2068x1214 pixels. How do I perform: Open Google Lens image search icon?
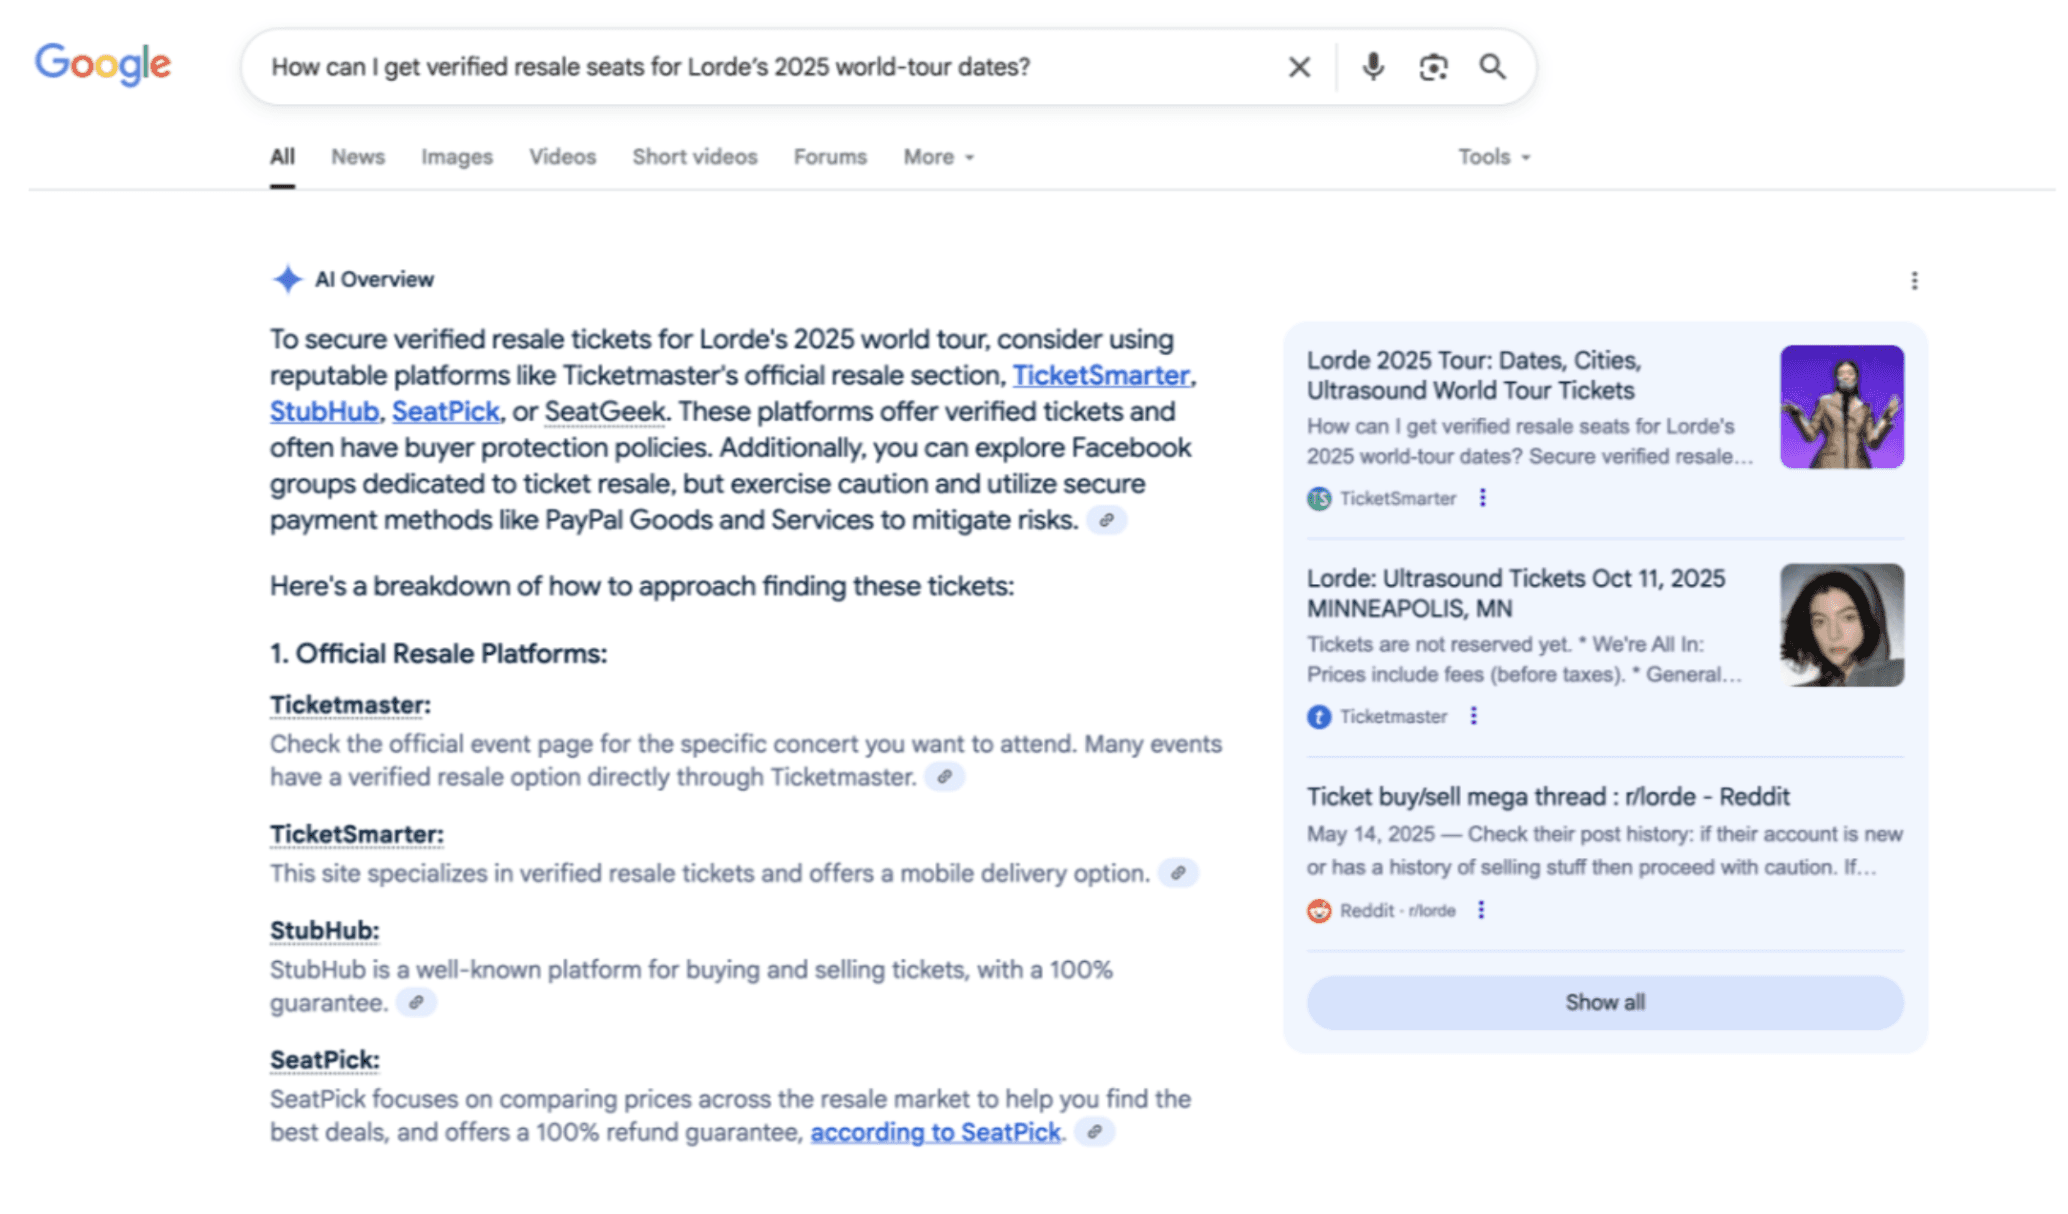tap(1433, 67)
